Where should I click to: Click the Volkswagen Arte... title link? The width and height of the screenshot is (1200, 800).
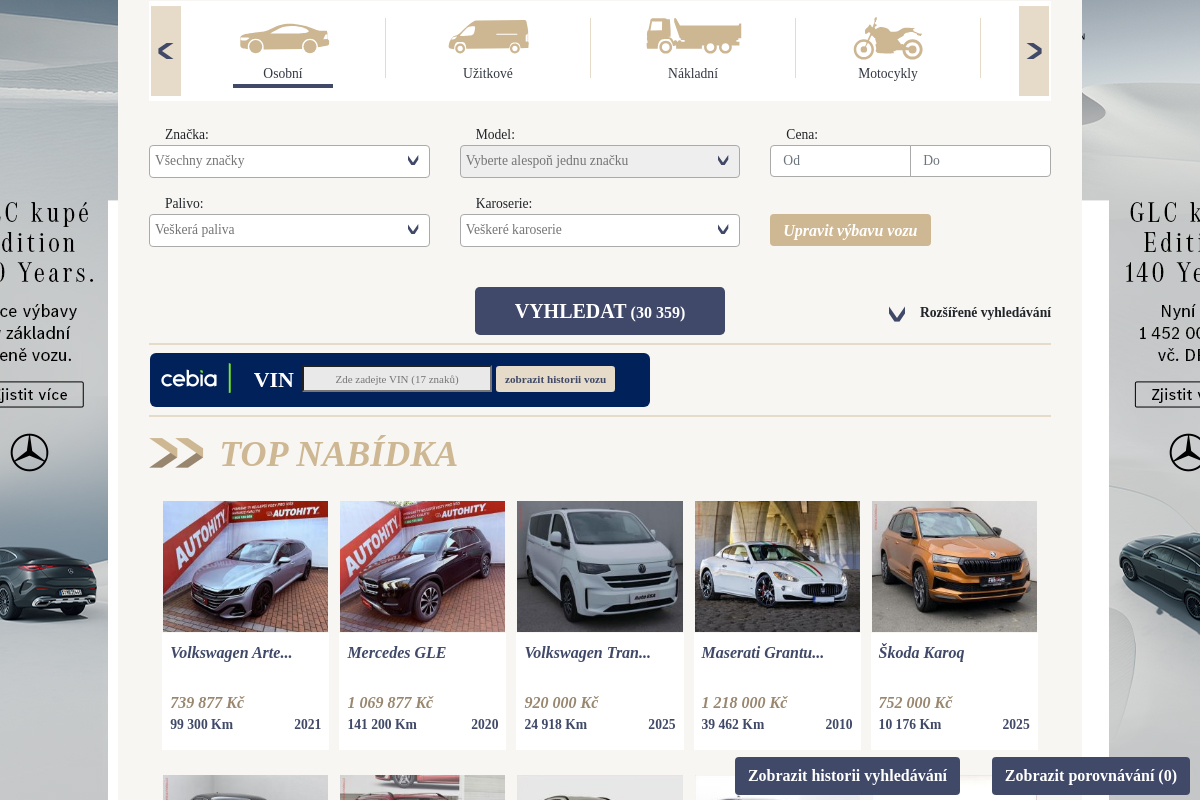[231, 653]
